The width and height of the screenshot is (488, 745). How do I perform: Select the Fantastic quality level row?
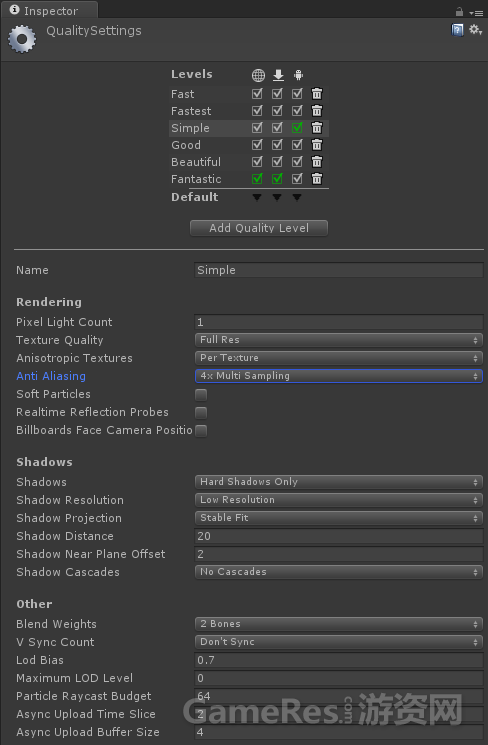(x=249, y=179)
